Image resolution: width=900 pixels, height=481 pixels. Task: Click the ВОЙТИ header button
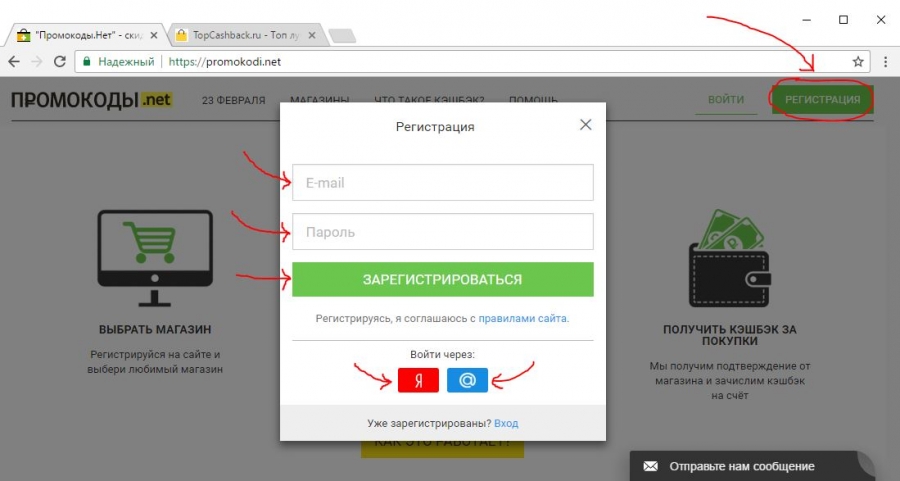click(726, 99)
